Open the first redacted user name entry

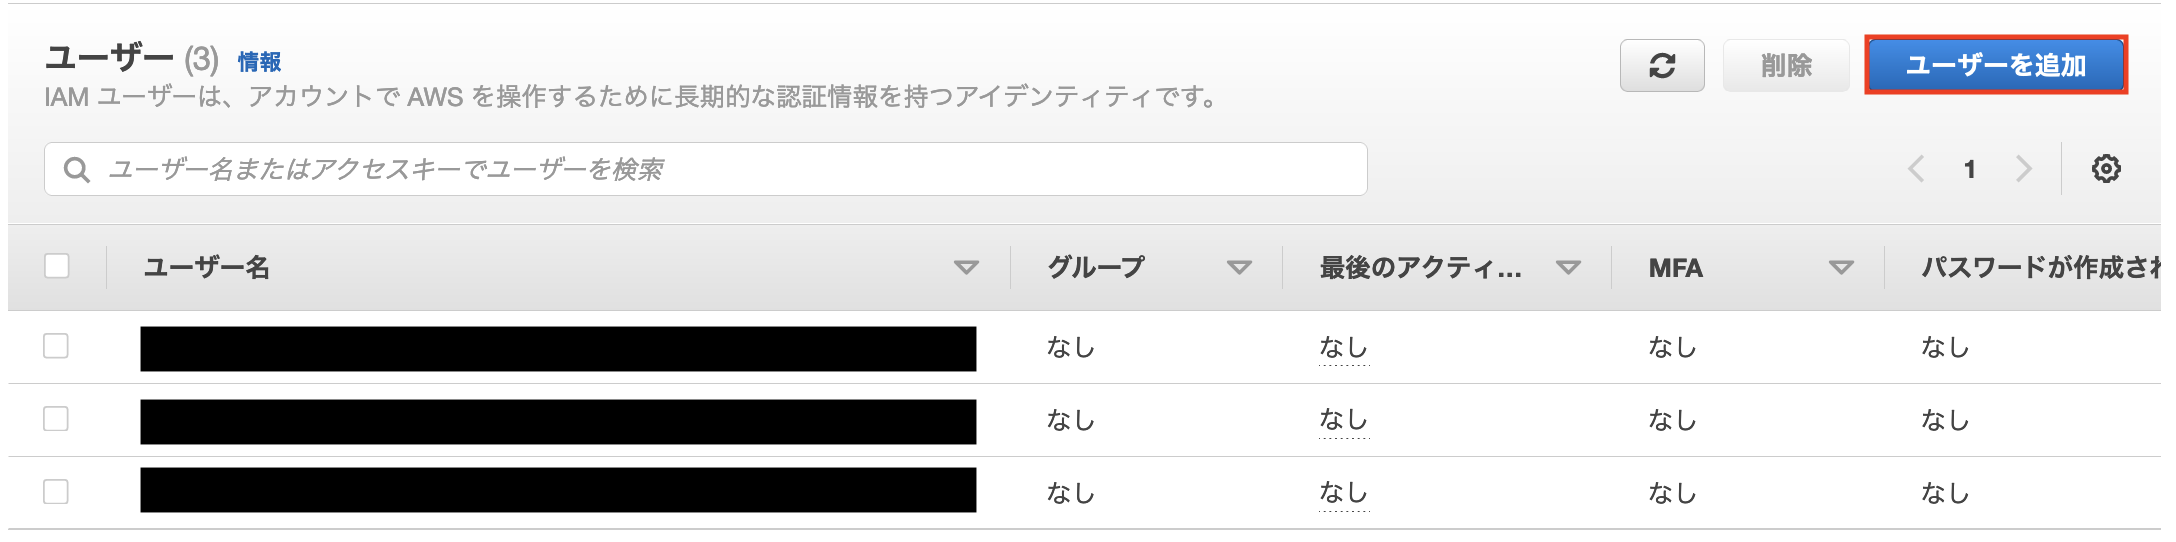click(558, 349)
